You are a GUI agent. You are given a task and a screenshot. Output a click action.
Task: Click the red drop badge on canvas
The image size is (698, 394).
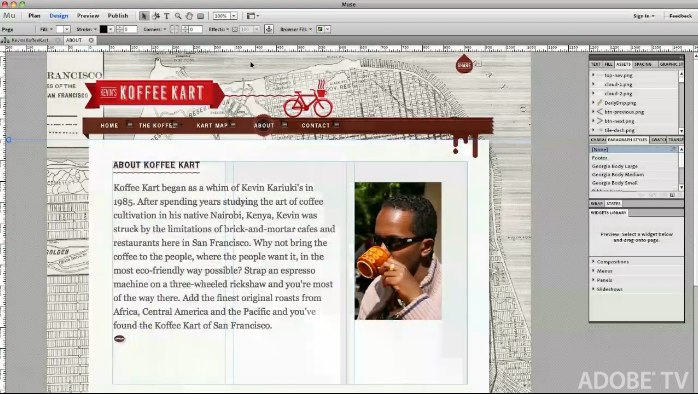[x=464, y=65]
